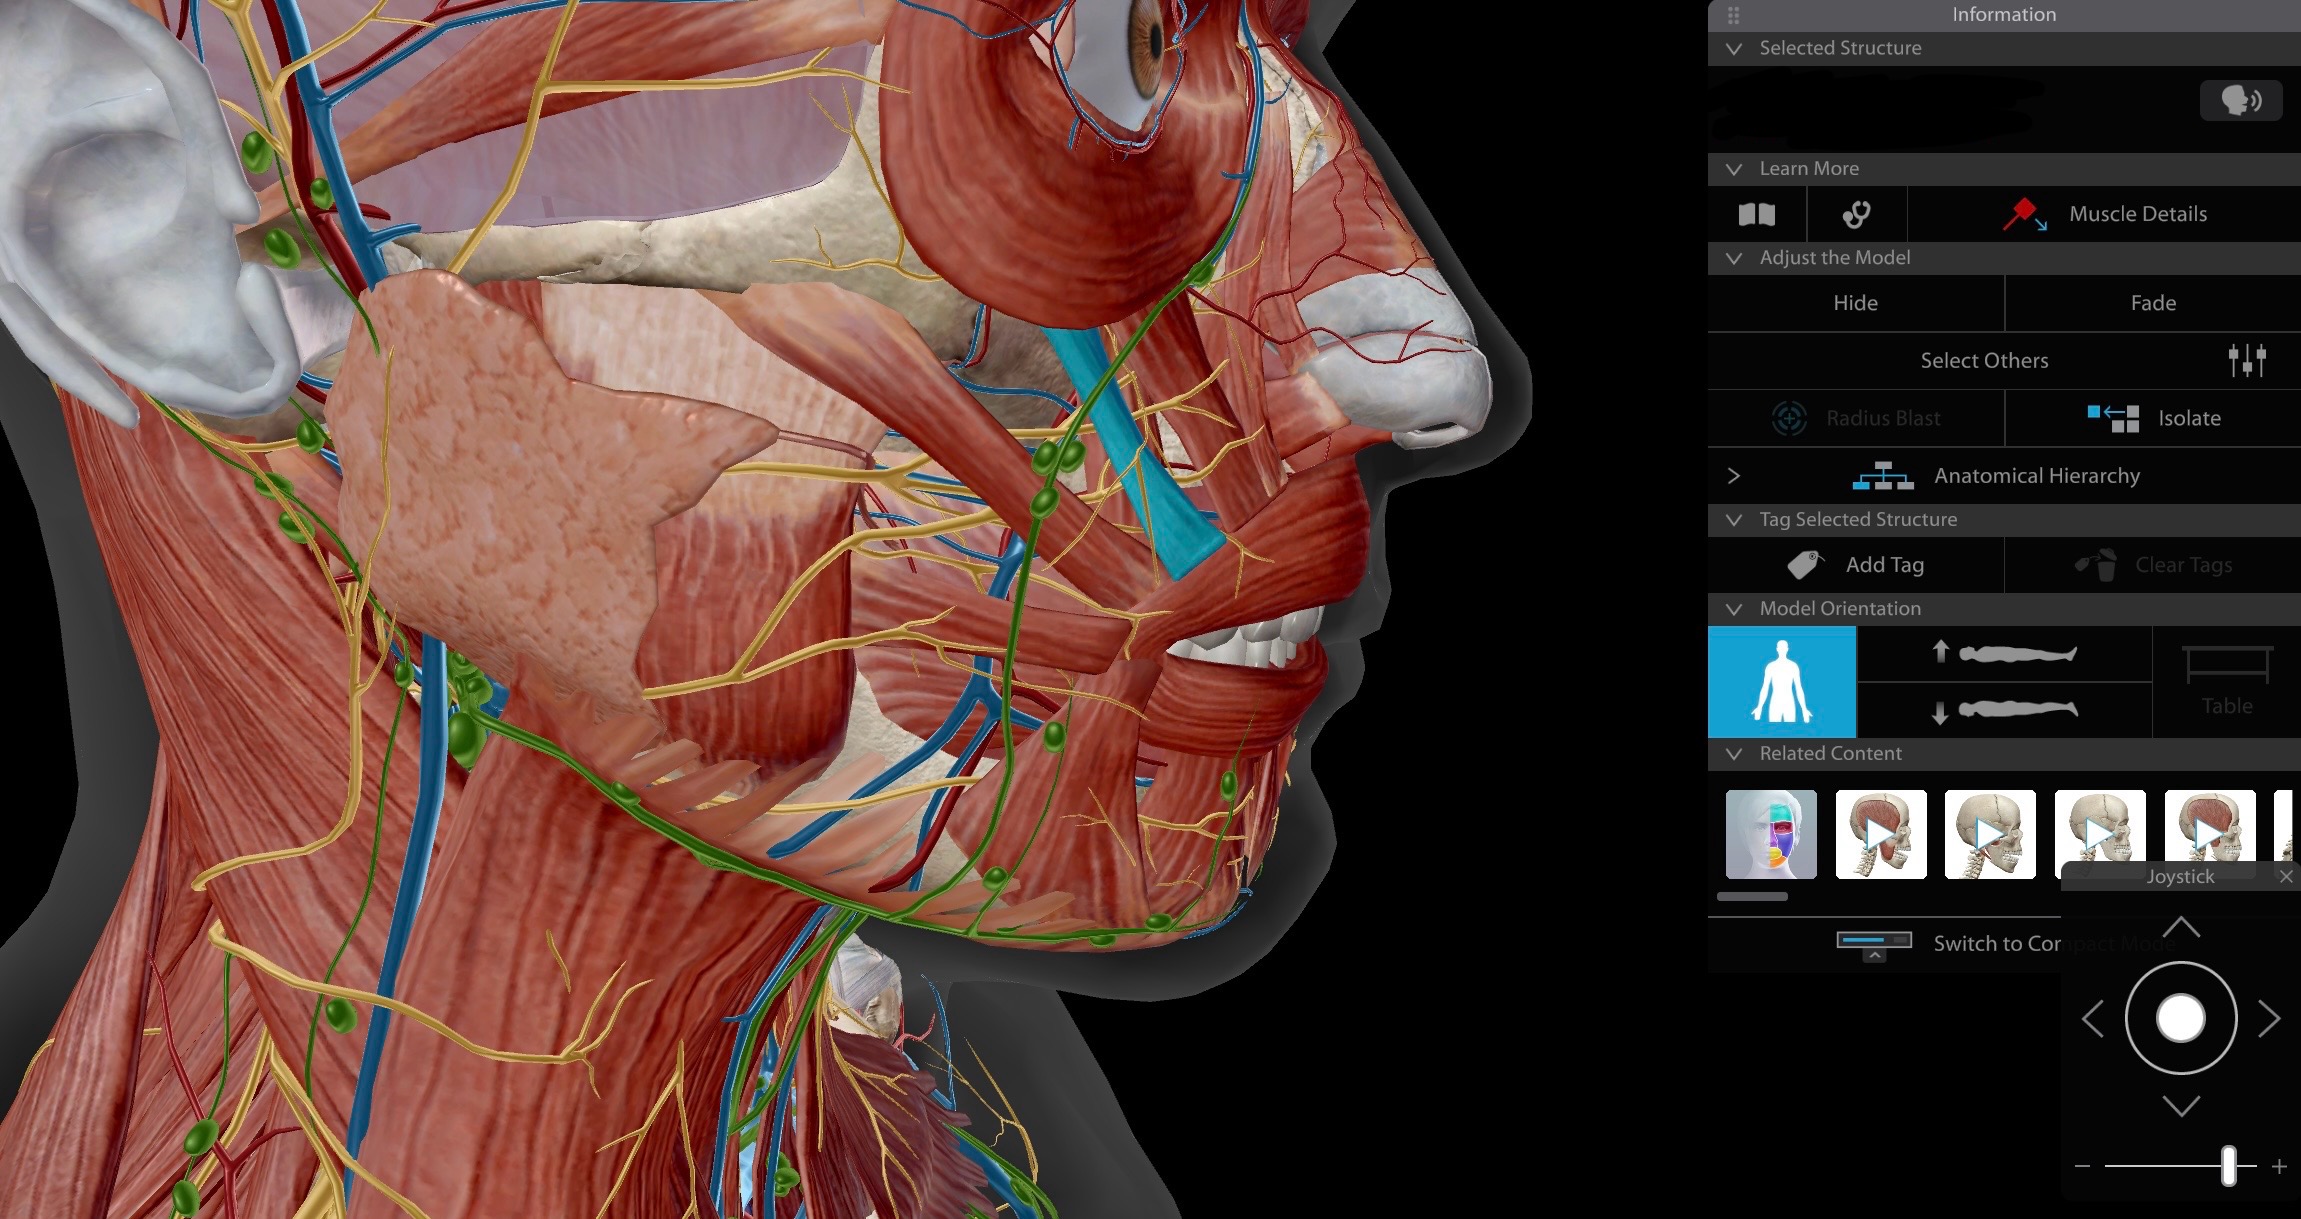Close the Joystick panel
Image resolution: width=2301 pixels, height=1219 pixels.
click(x=2286, y=877)
